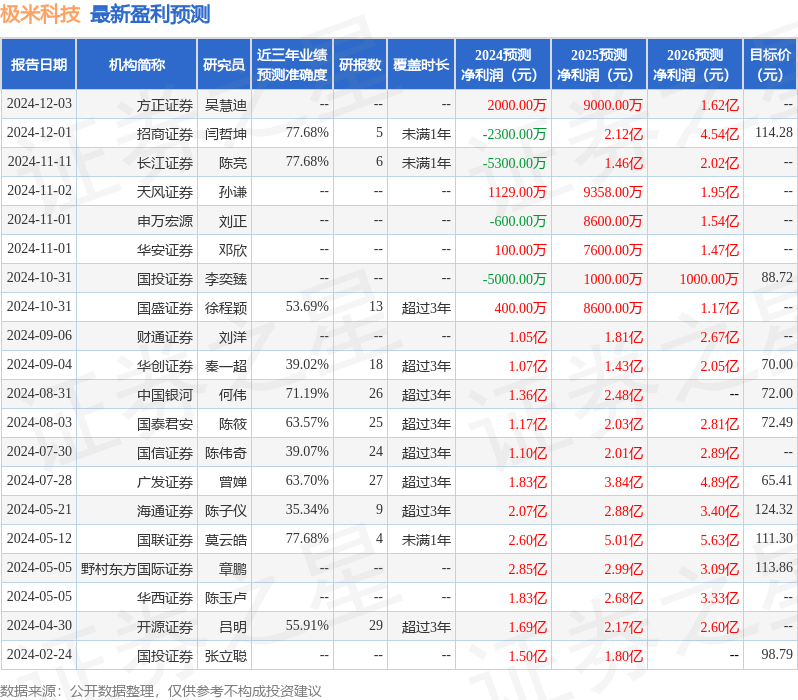Click report count 29 in 开源证券 row
The height and width of the screenshot is (700, 798).
(376, 626)
